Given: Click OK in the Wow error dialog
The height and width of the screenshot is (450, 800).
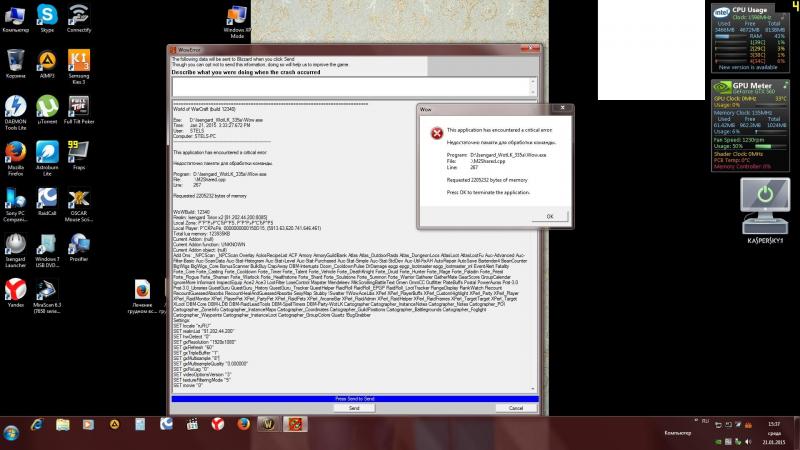Looking at the screenshot, I should (549, 216).
